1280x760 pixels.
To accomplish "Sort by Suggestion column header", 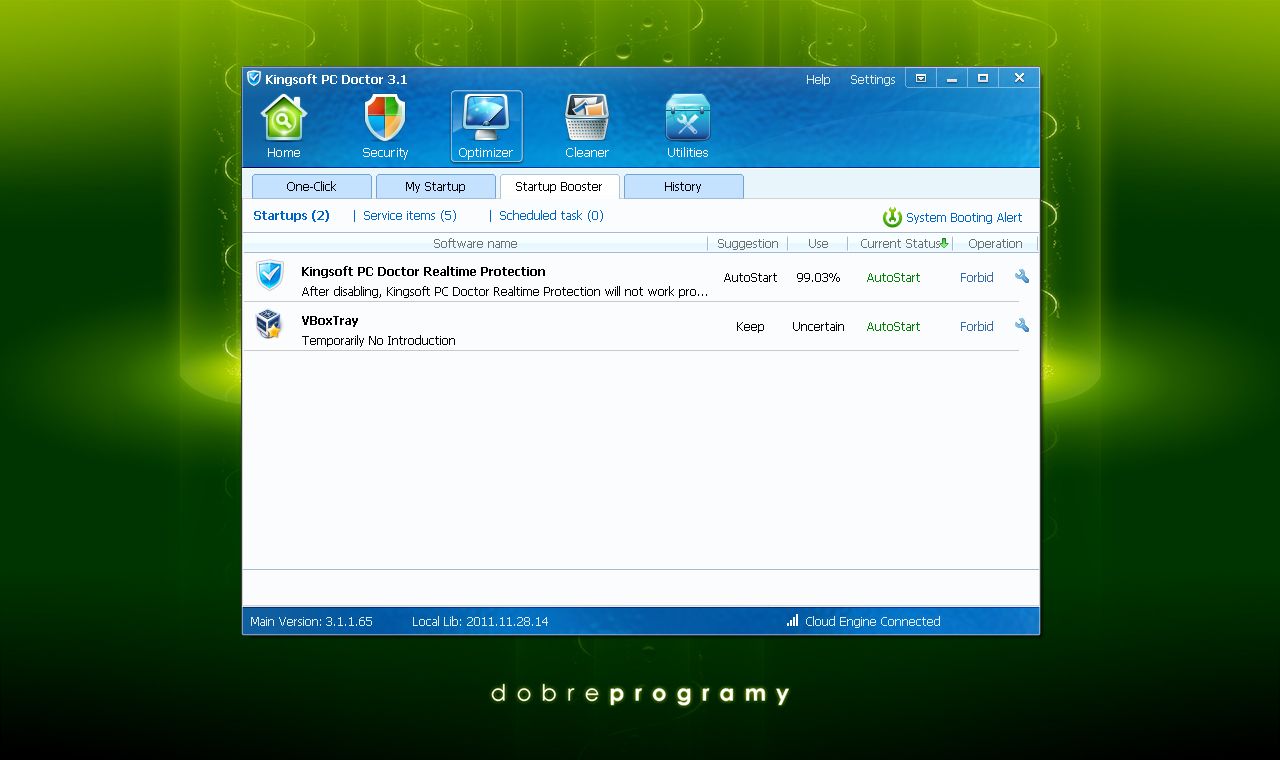I will coord(748,243).
